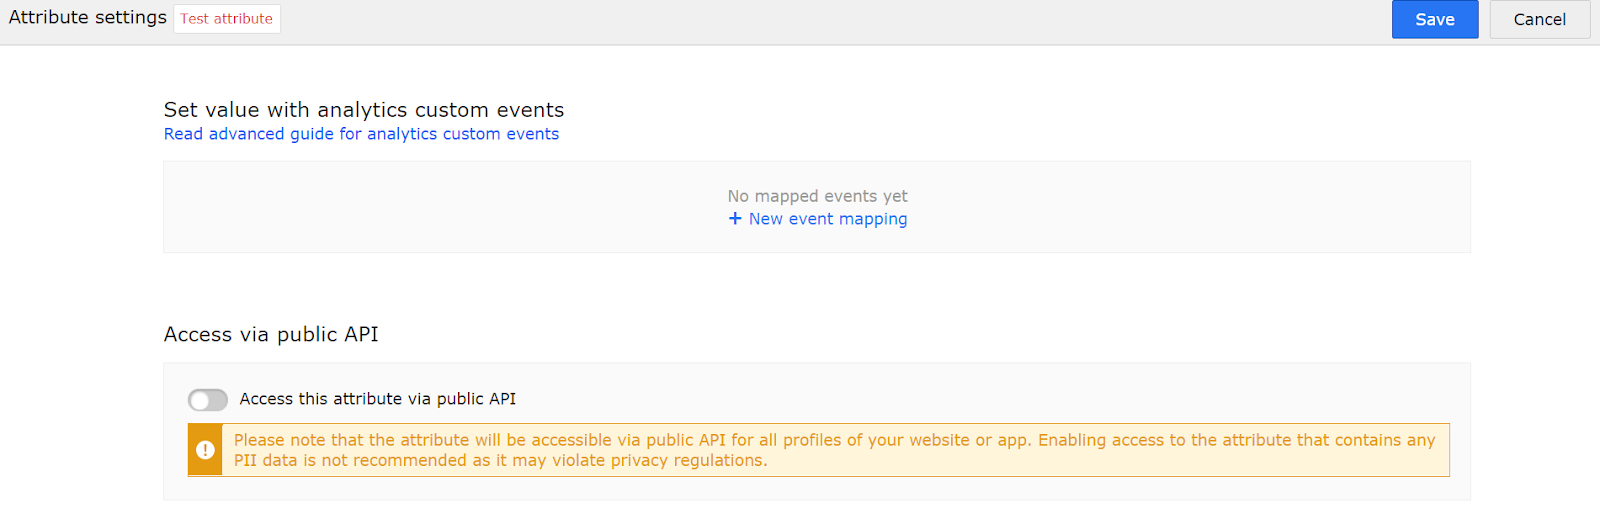Enable the public API access toggle
The height and width of the screenshot is (524, 1600).
(x=208, y=400)
